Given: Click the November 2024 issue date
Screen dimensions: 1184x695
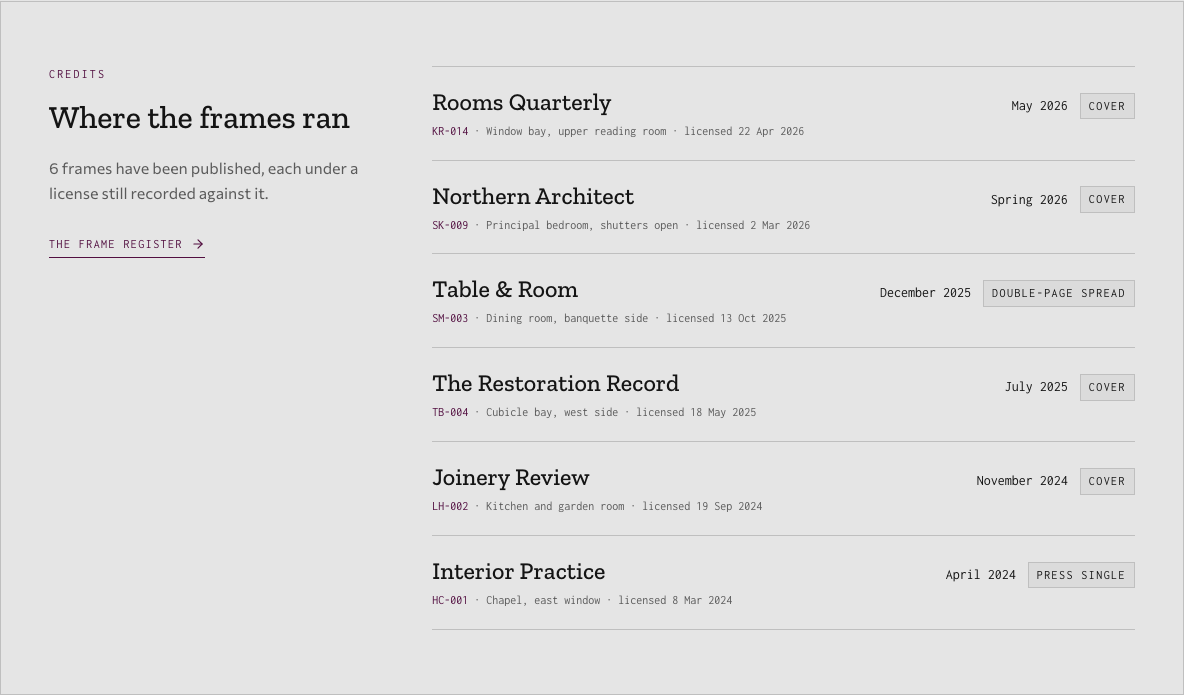Looking at the screenshot, I should tap(1022, 481).
